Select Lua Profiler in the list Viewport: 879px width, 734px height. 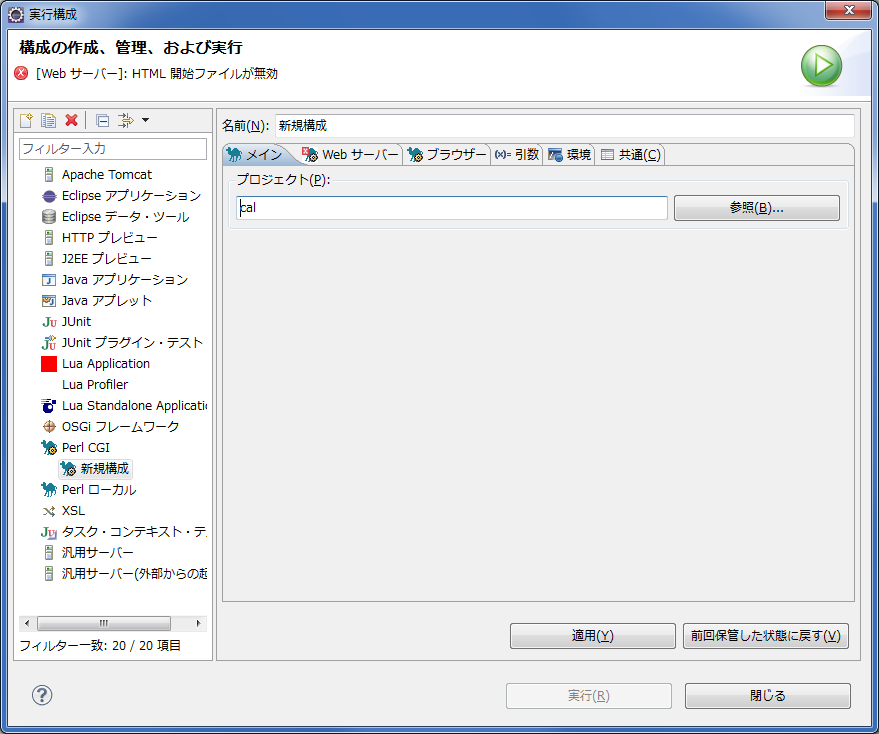pos(95,385)
